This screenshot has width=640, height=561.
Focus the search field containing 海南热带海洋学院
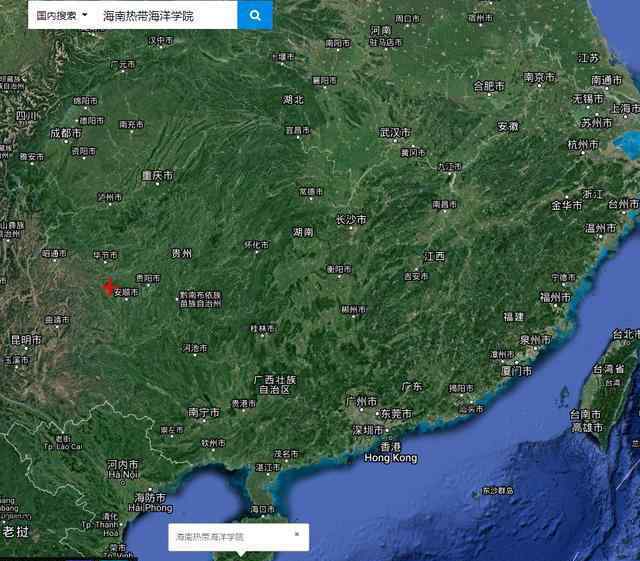click(x=167, y=16)
